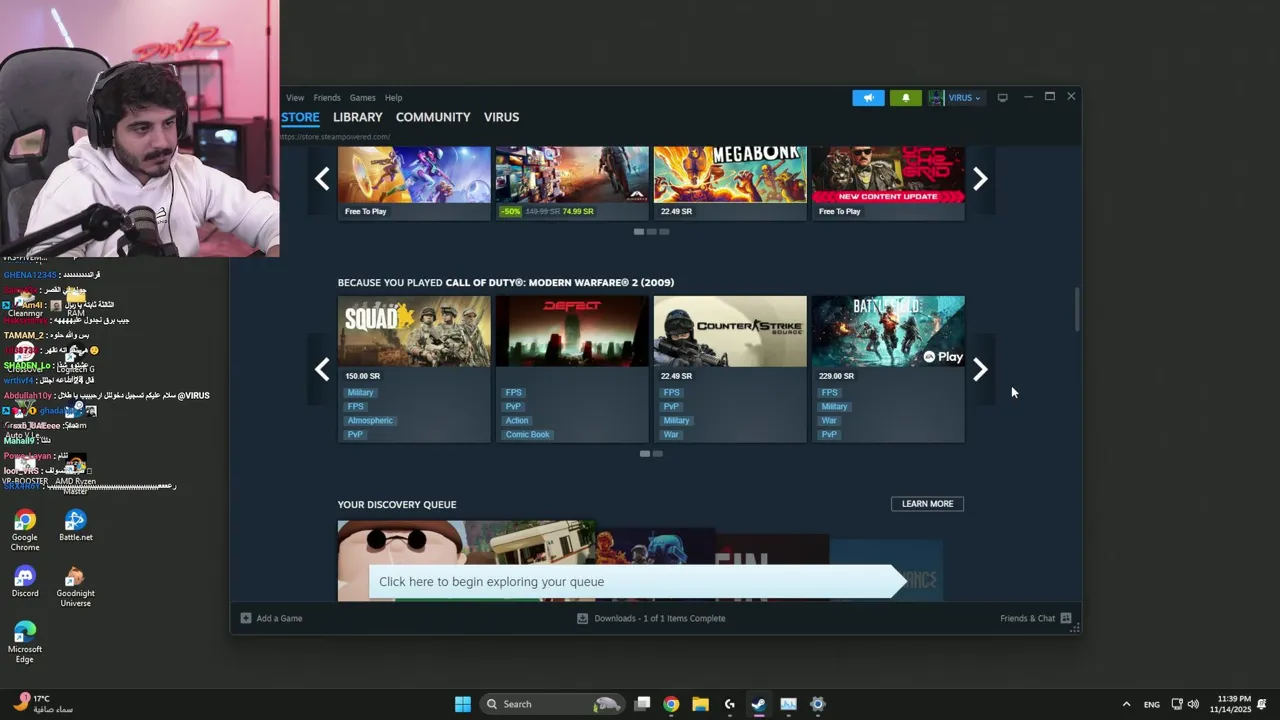The width and height of the screenshot is (1280, 720).
Task: Click the 229.00 SR Battlefield price
Action: 836,376
